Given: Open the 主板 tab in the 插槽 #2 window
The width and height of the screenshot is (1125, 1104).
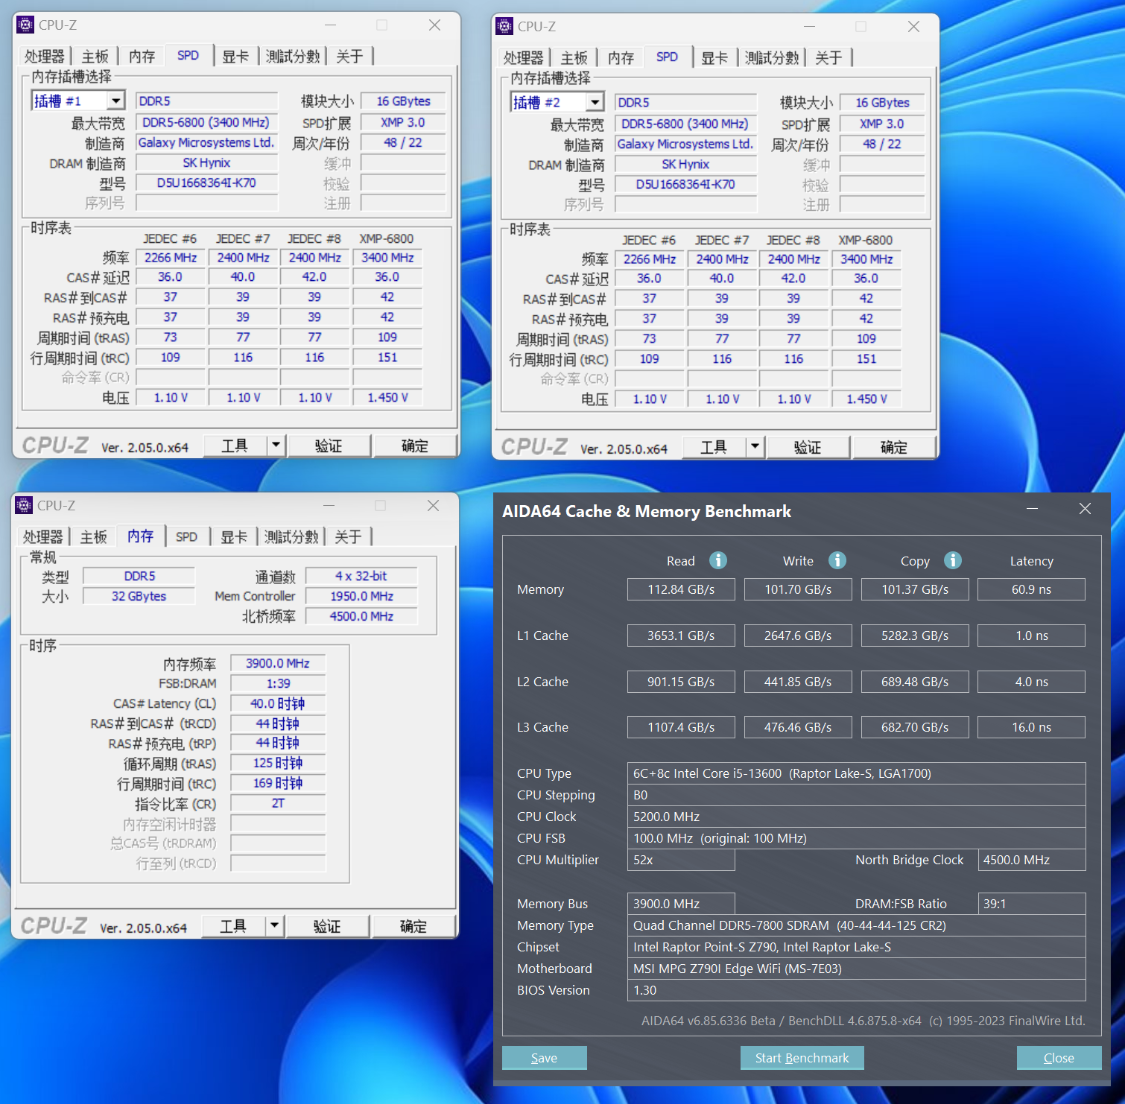Looking at the screenshot, I should click(x=574, y=57).
